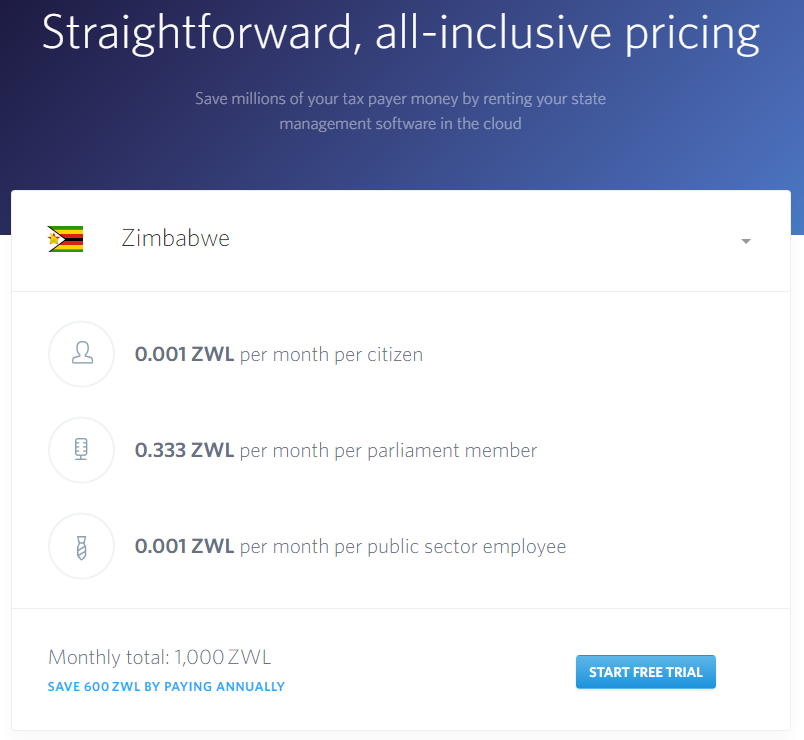Click the parliament microphone icon
This screenshot has height=740, width=804.
pos(81,449)
